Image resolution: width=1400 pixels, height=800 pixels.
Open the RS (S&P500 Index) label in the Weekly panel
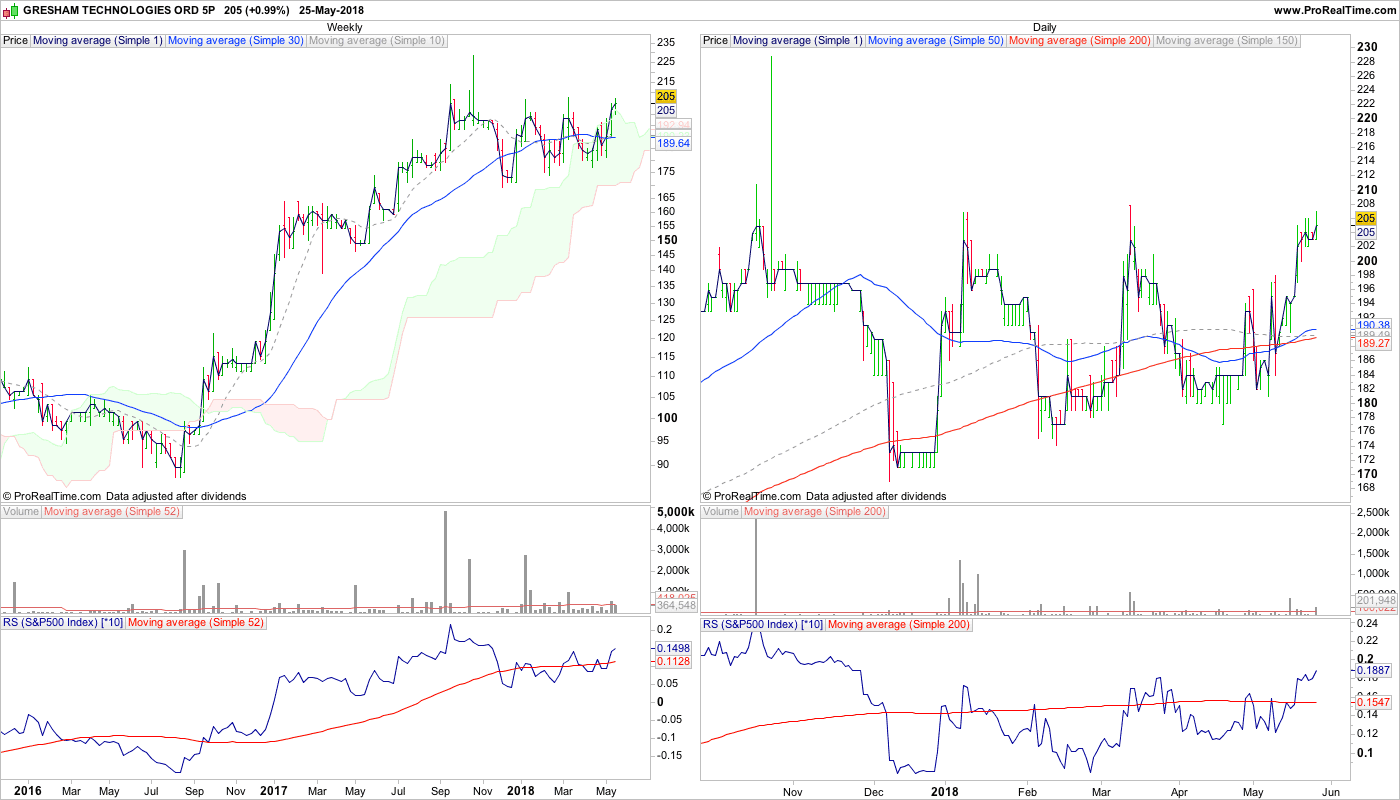click(x=63, y=624)
